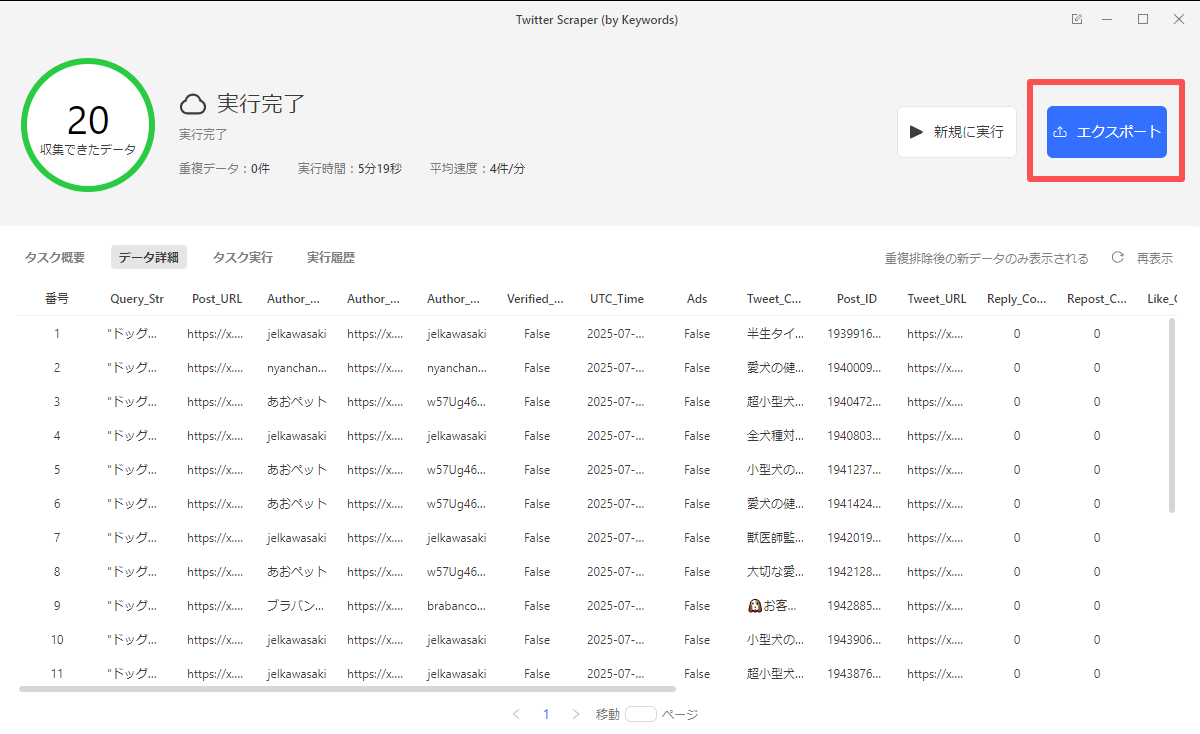Switch to the タスク実行 tab
Viewport: 1200px width, 734px height.
pos(242,258)
